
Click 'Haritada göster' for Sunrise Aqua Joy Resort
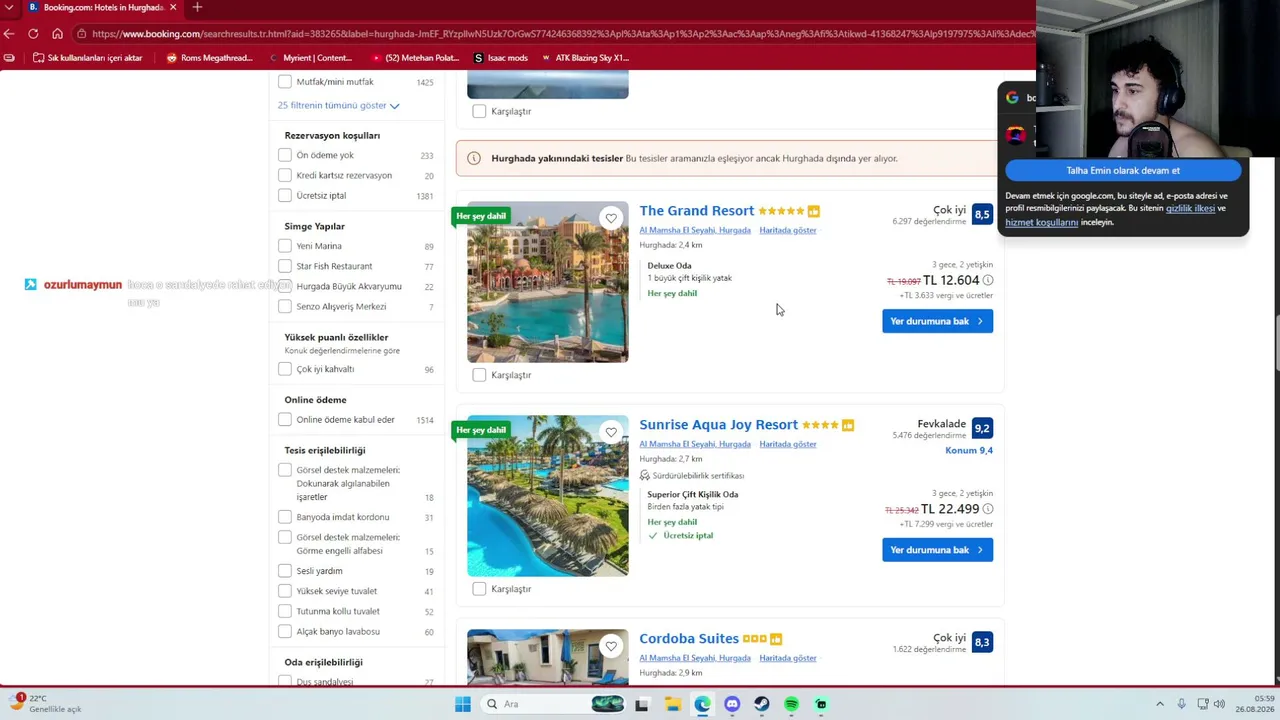[788, 444]
